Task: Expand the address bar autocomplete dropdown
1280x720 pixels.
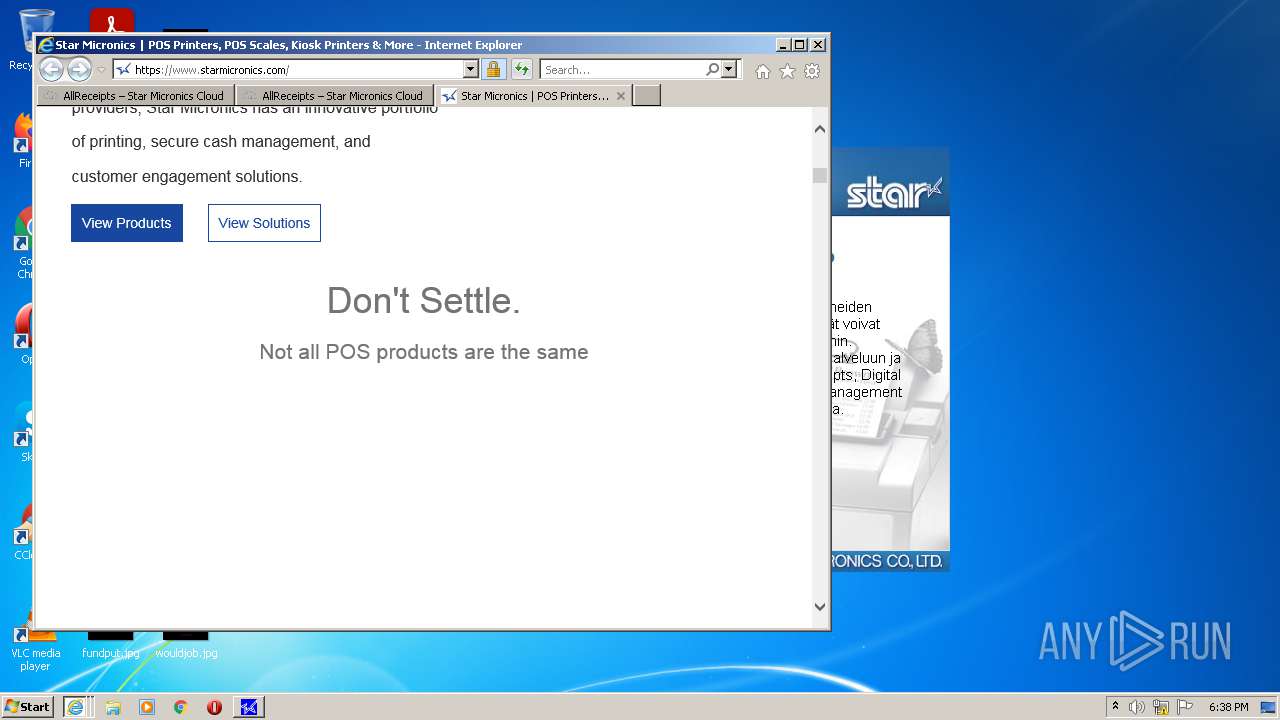Action: coord(471,70)
